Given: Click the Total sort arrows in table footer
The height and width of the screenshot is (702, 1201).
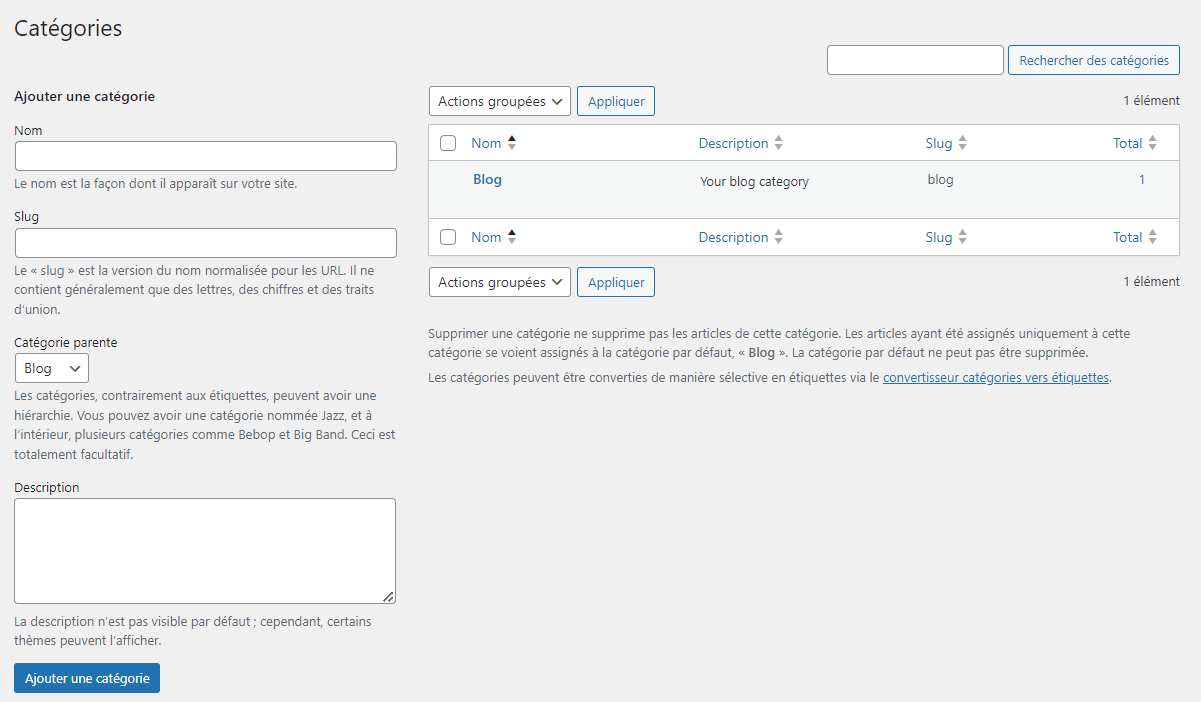Looking at the screenshot, I should point(1152,237).
